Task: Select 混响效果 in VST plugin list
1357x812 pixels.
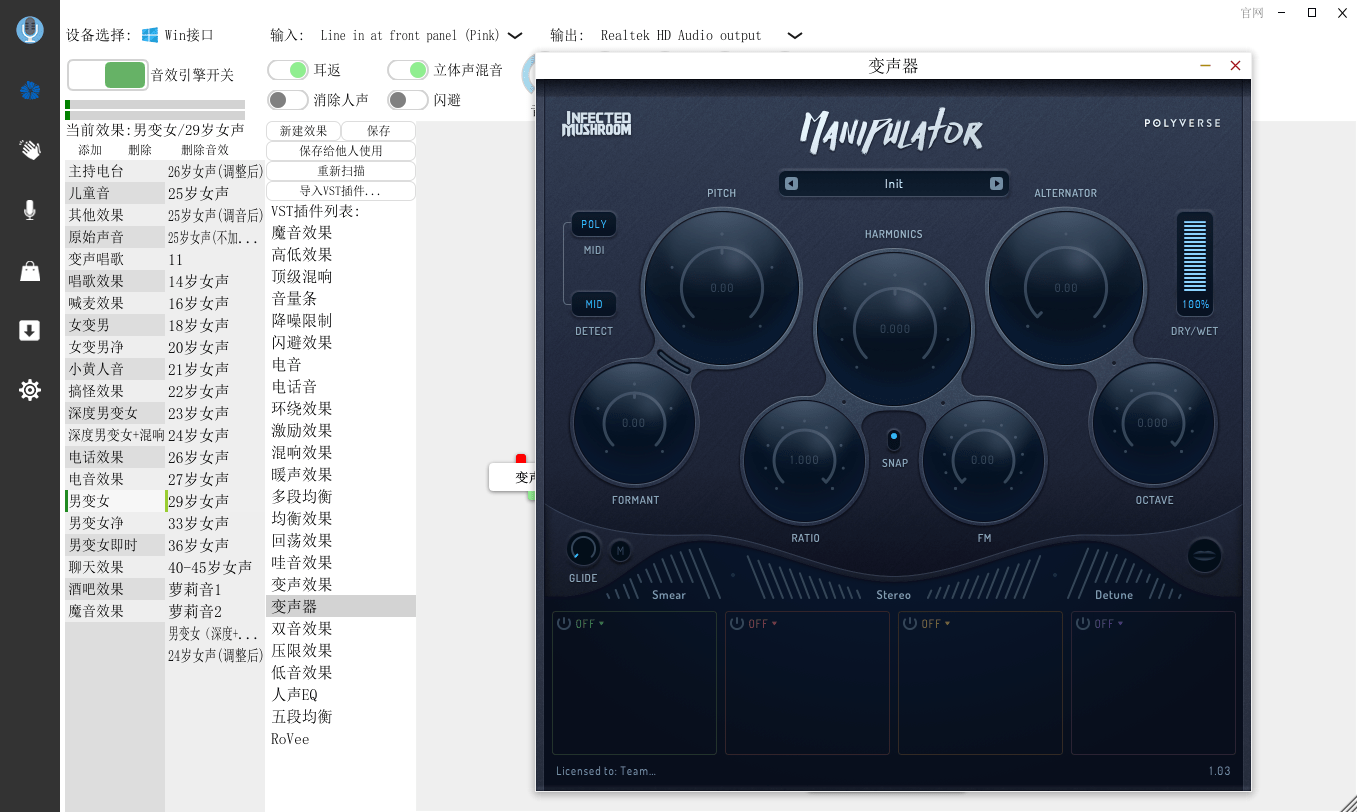Action: pyautogui.click(x=341, y=452)
